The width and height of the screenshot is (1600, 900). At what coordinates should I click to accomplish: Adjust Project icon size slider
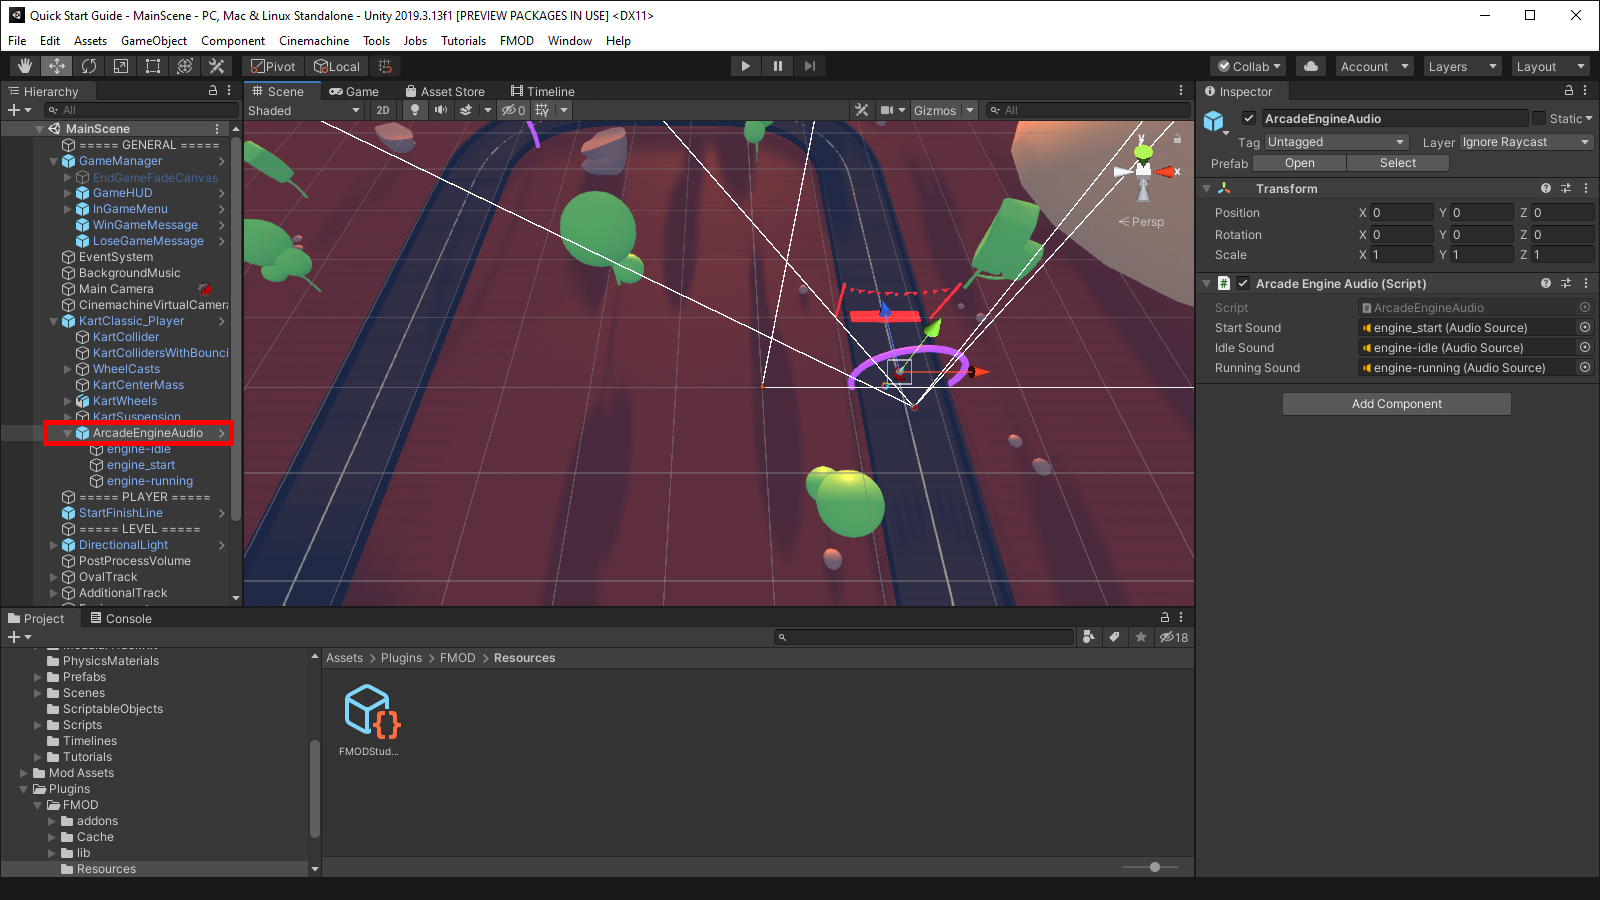(x=1154, y=867)
